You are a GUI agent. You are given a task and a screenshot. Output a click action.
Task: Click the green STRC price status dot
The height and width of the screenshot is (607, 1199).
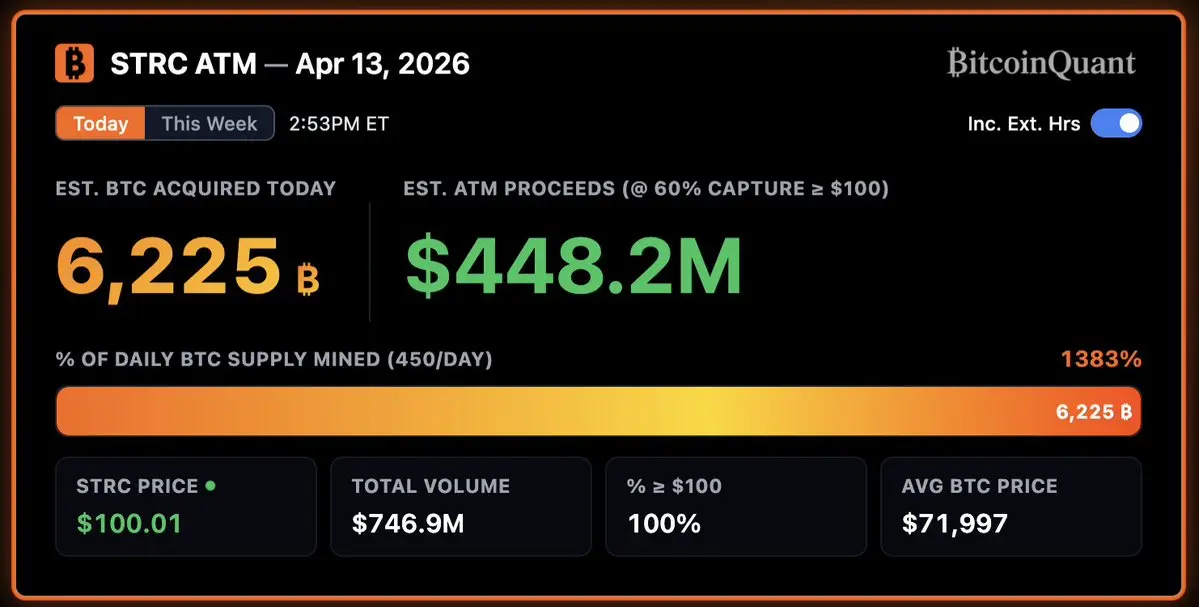pos(210,485)
